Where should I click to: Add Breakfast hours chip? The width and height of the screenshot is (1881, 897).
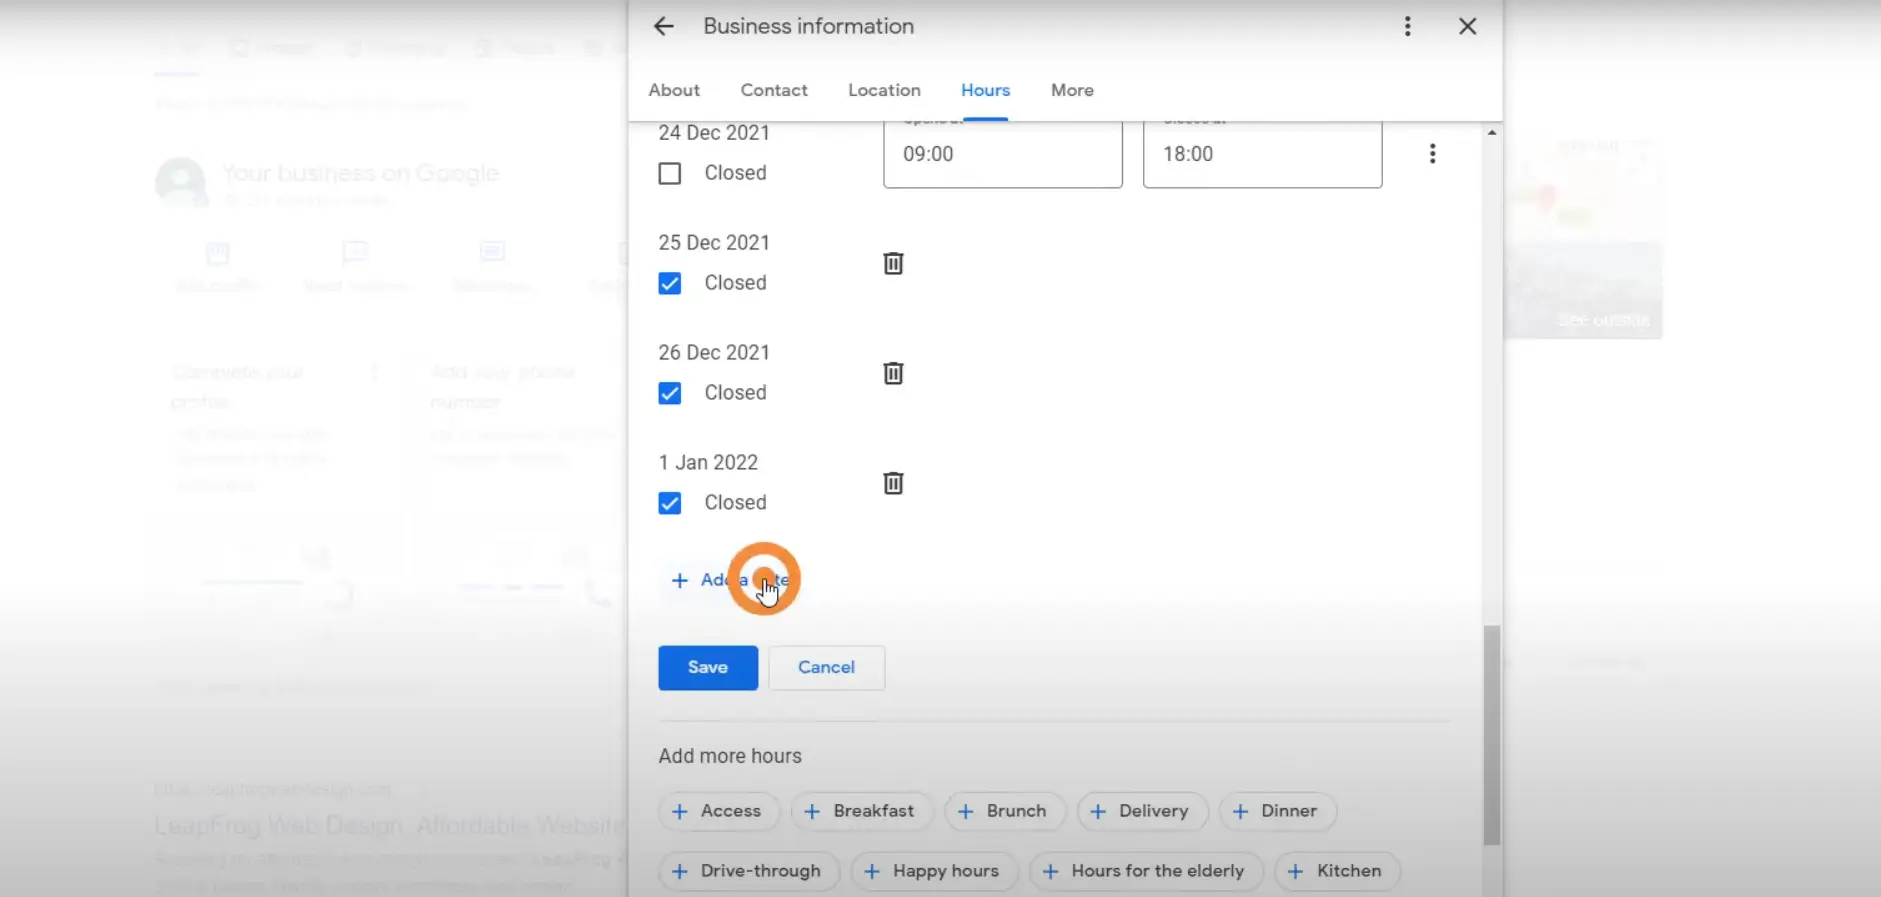(x=862, y=811)
